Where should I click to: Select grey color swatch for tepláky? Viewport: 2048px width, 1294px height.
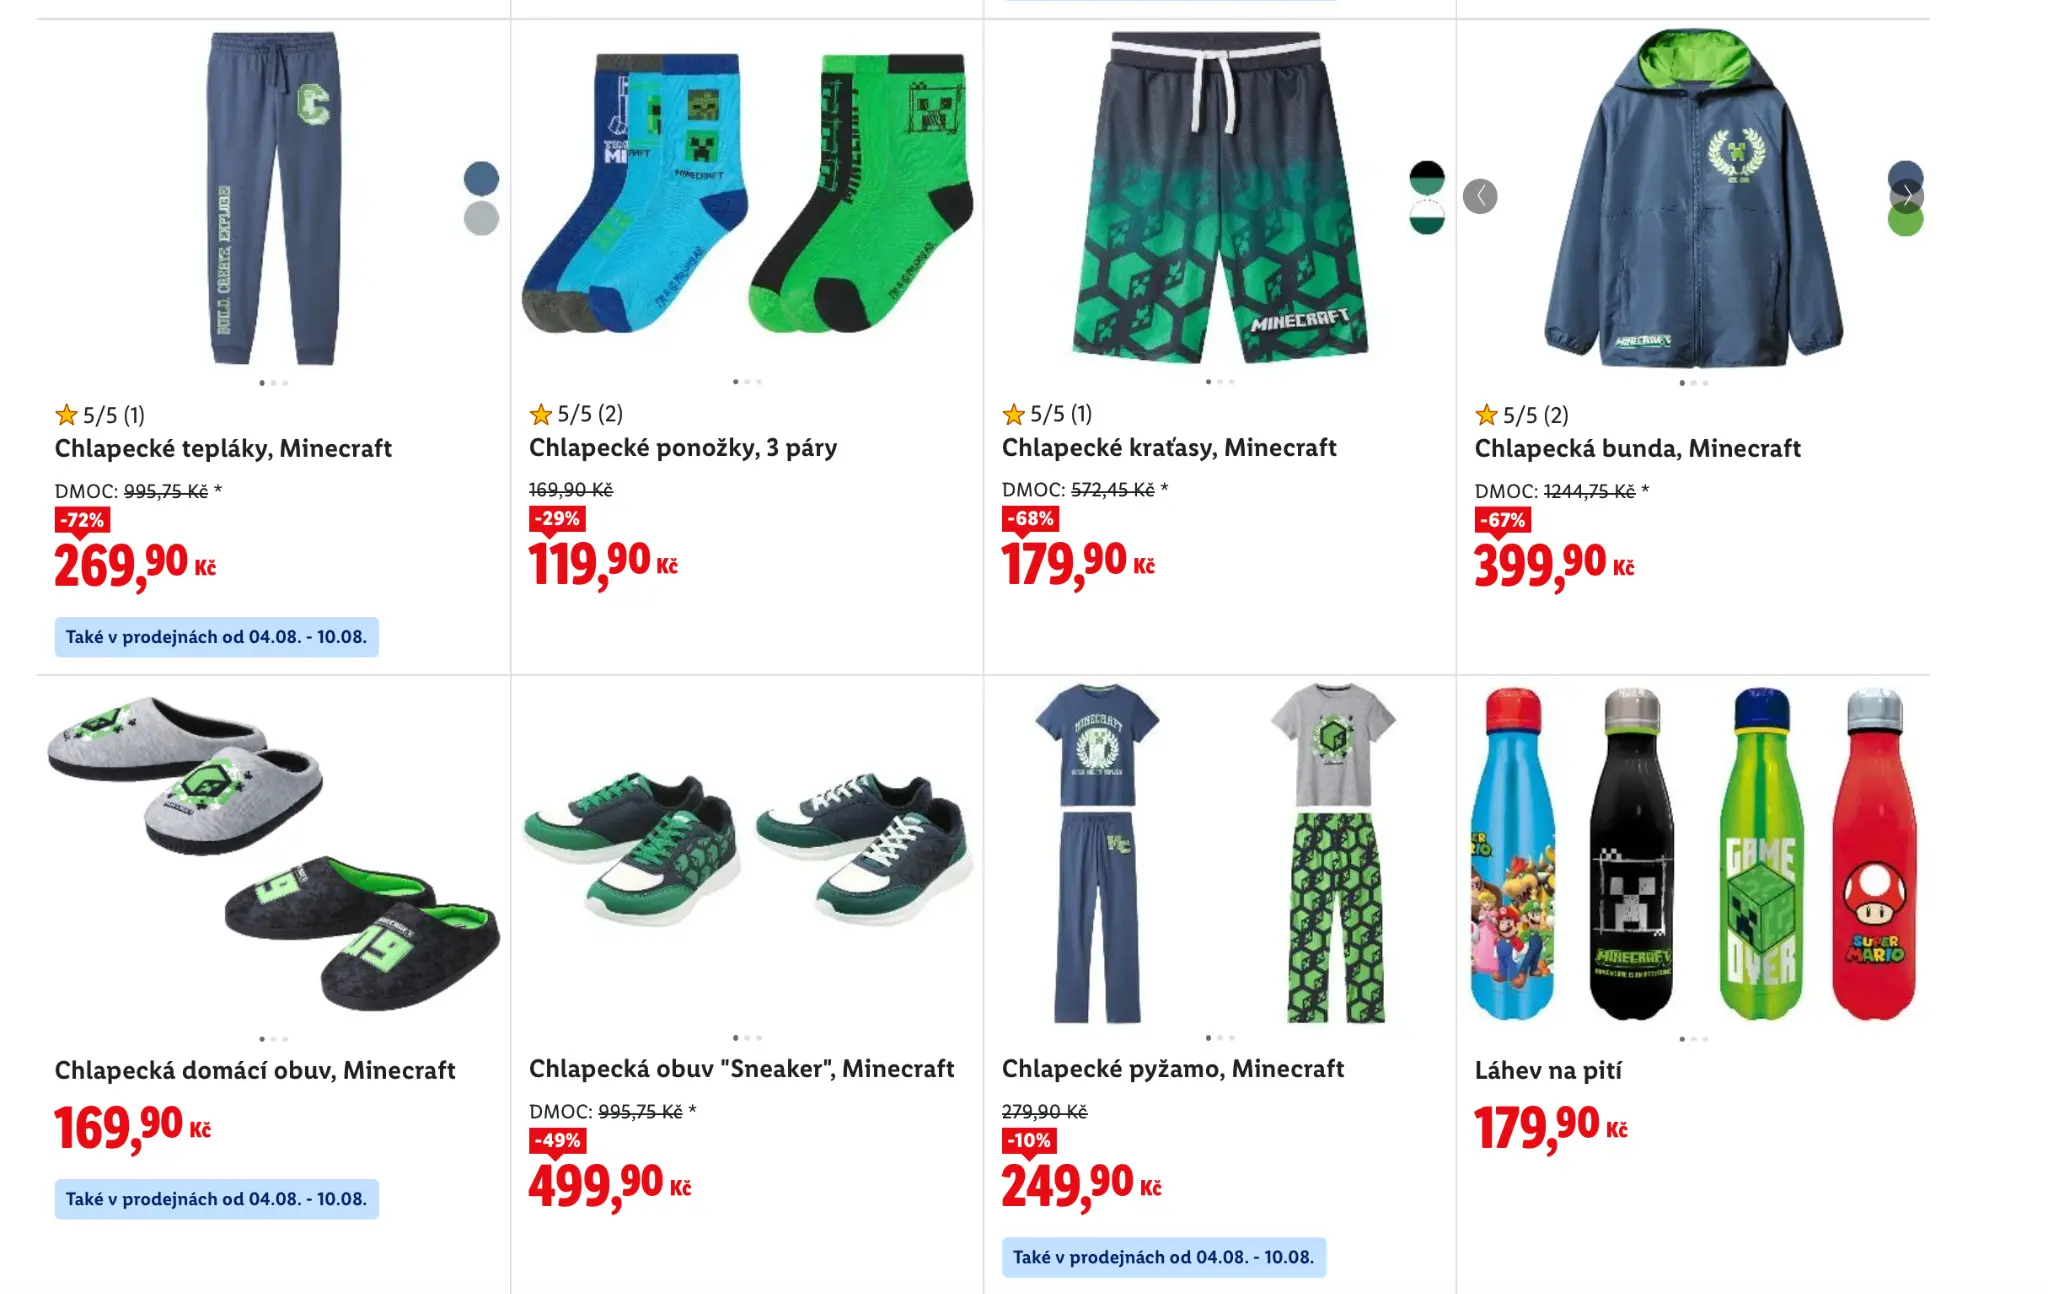click(x=481, y=218)
